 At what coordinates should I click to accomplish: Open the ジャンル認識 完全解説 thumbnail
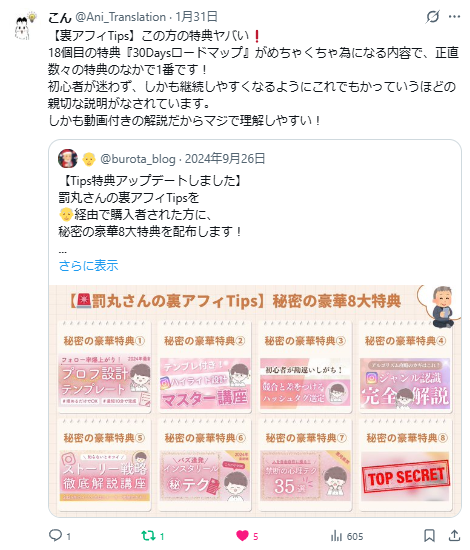coord(405,384)
